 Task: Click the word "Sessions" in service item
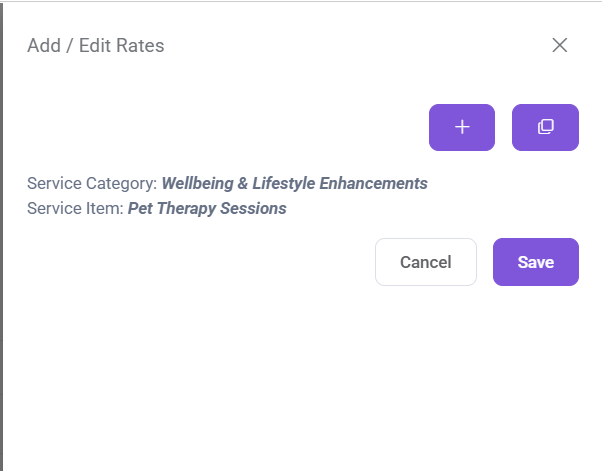coord(256,209)
